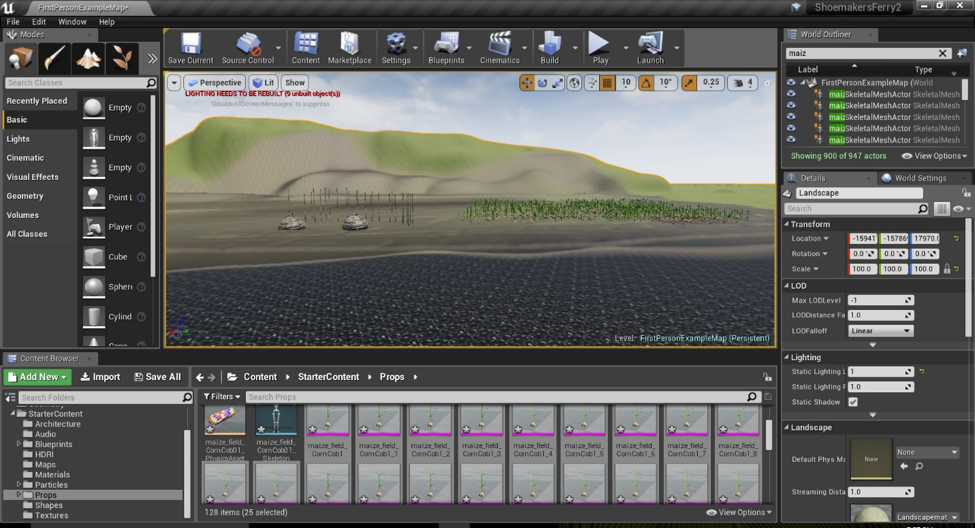Image resolution: width=975 pixels, height=528 pixels.
Task: Click the Build toolbar icon
Action: 550,48
